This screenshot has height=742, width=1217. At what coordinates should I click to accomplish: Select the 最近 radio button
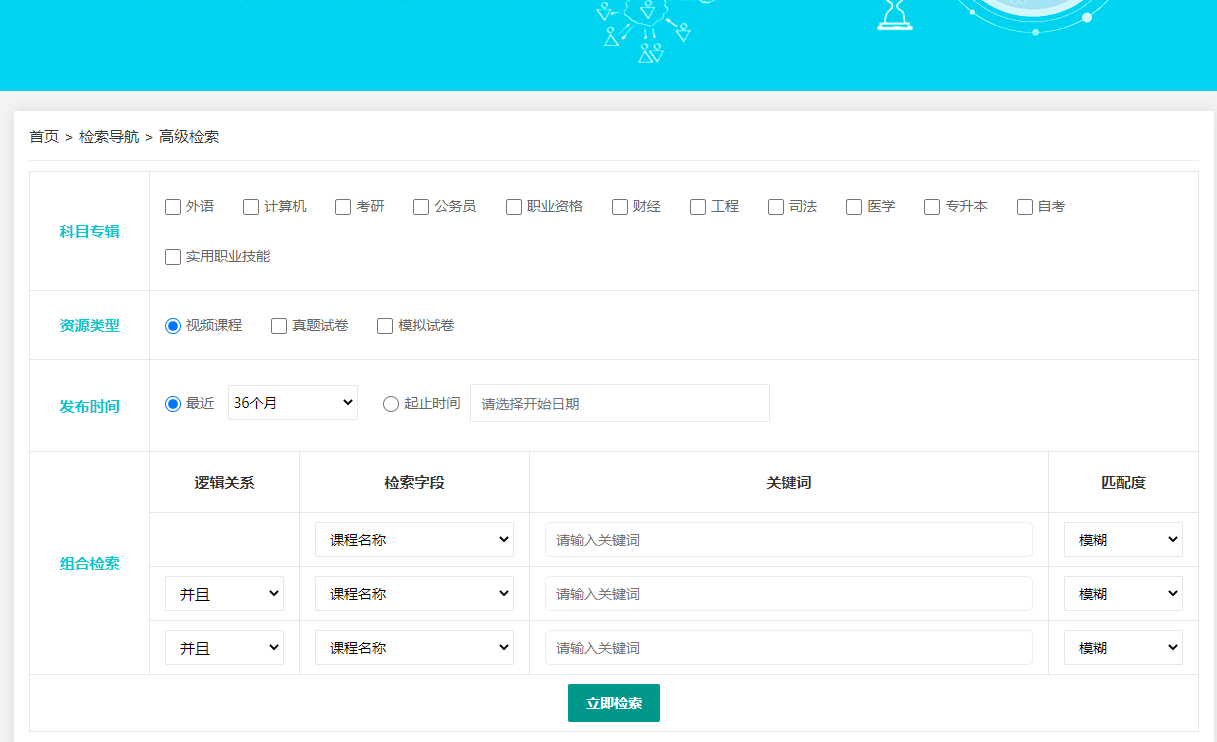pyautogui.click(x=173, y=404)
